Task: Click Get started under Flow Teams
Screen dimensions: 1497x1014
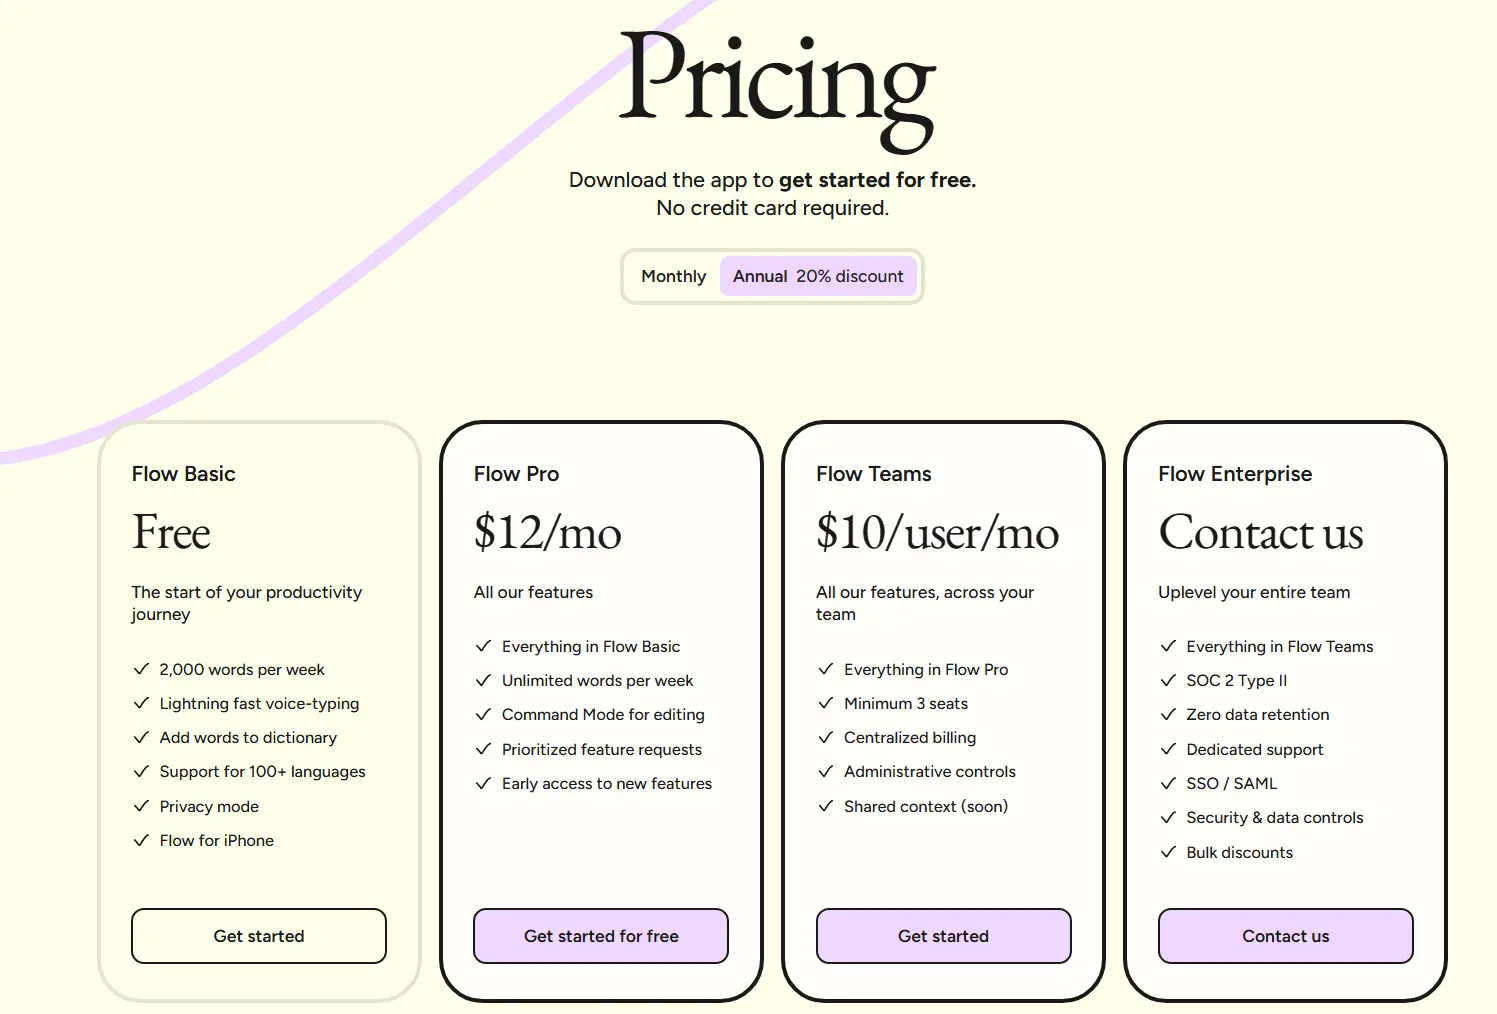Action: coord(943,936)
